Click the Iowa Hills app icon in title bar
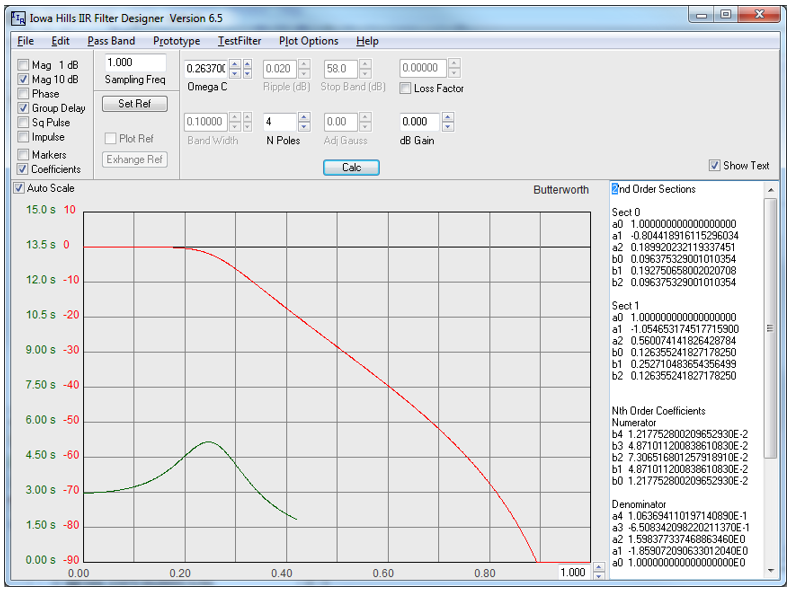This screenshot has height=591, width=791. point(18,19)
